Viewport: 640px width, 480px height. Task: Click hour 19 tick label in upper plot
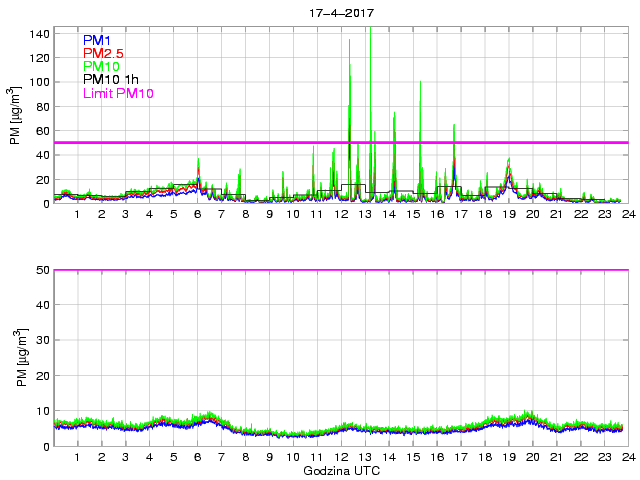click(x=508, y=214)
